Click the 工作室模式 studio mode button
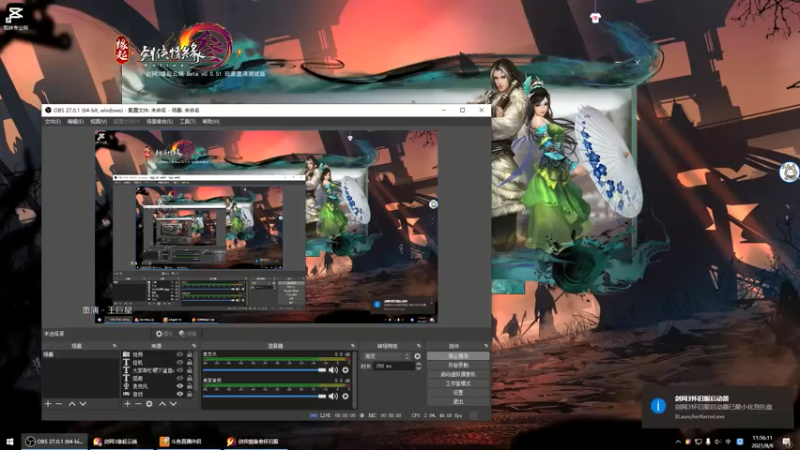This screenshot has height=450, width=800. (458, 384)
